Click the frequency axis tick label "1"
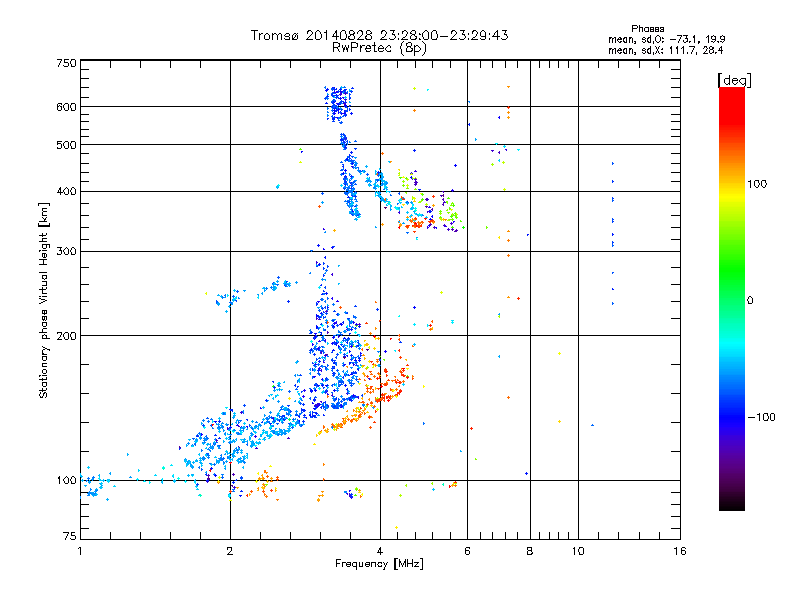800x600 pixels. click(x=80, y=551)
